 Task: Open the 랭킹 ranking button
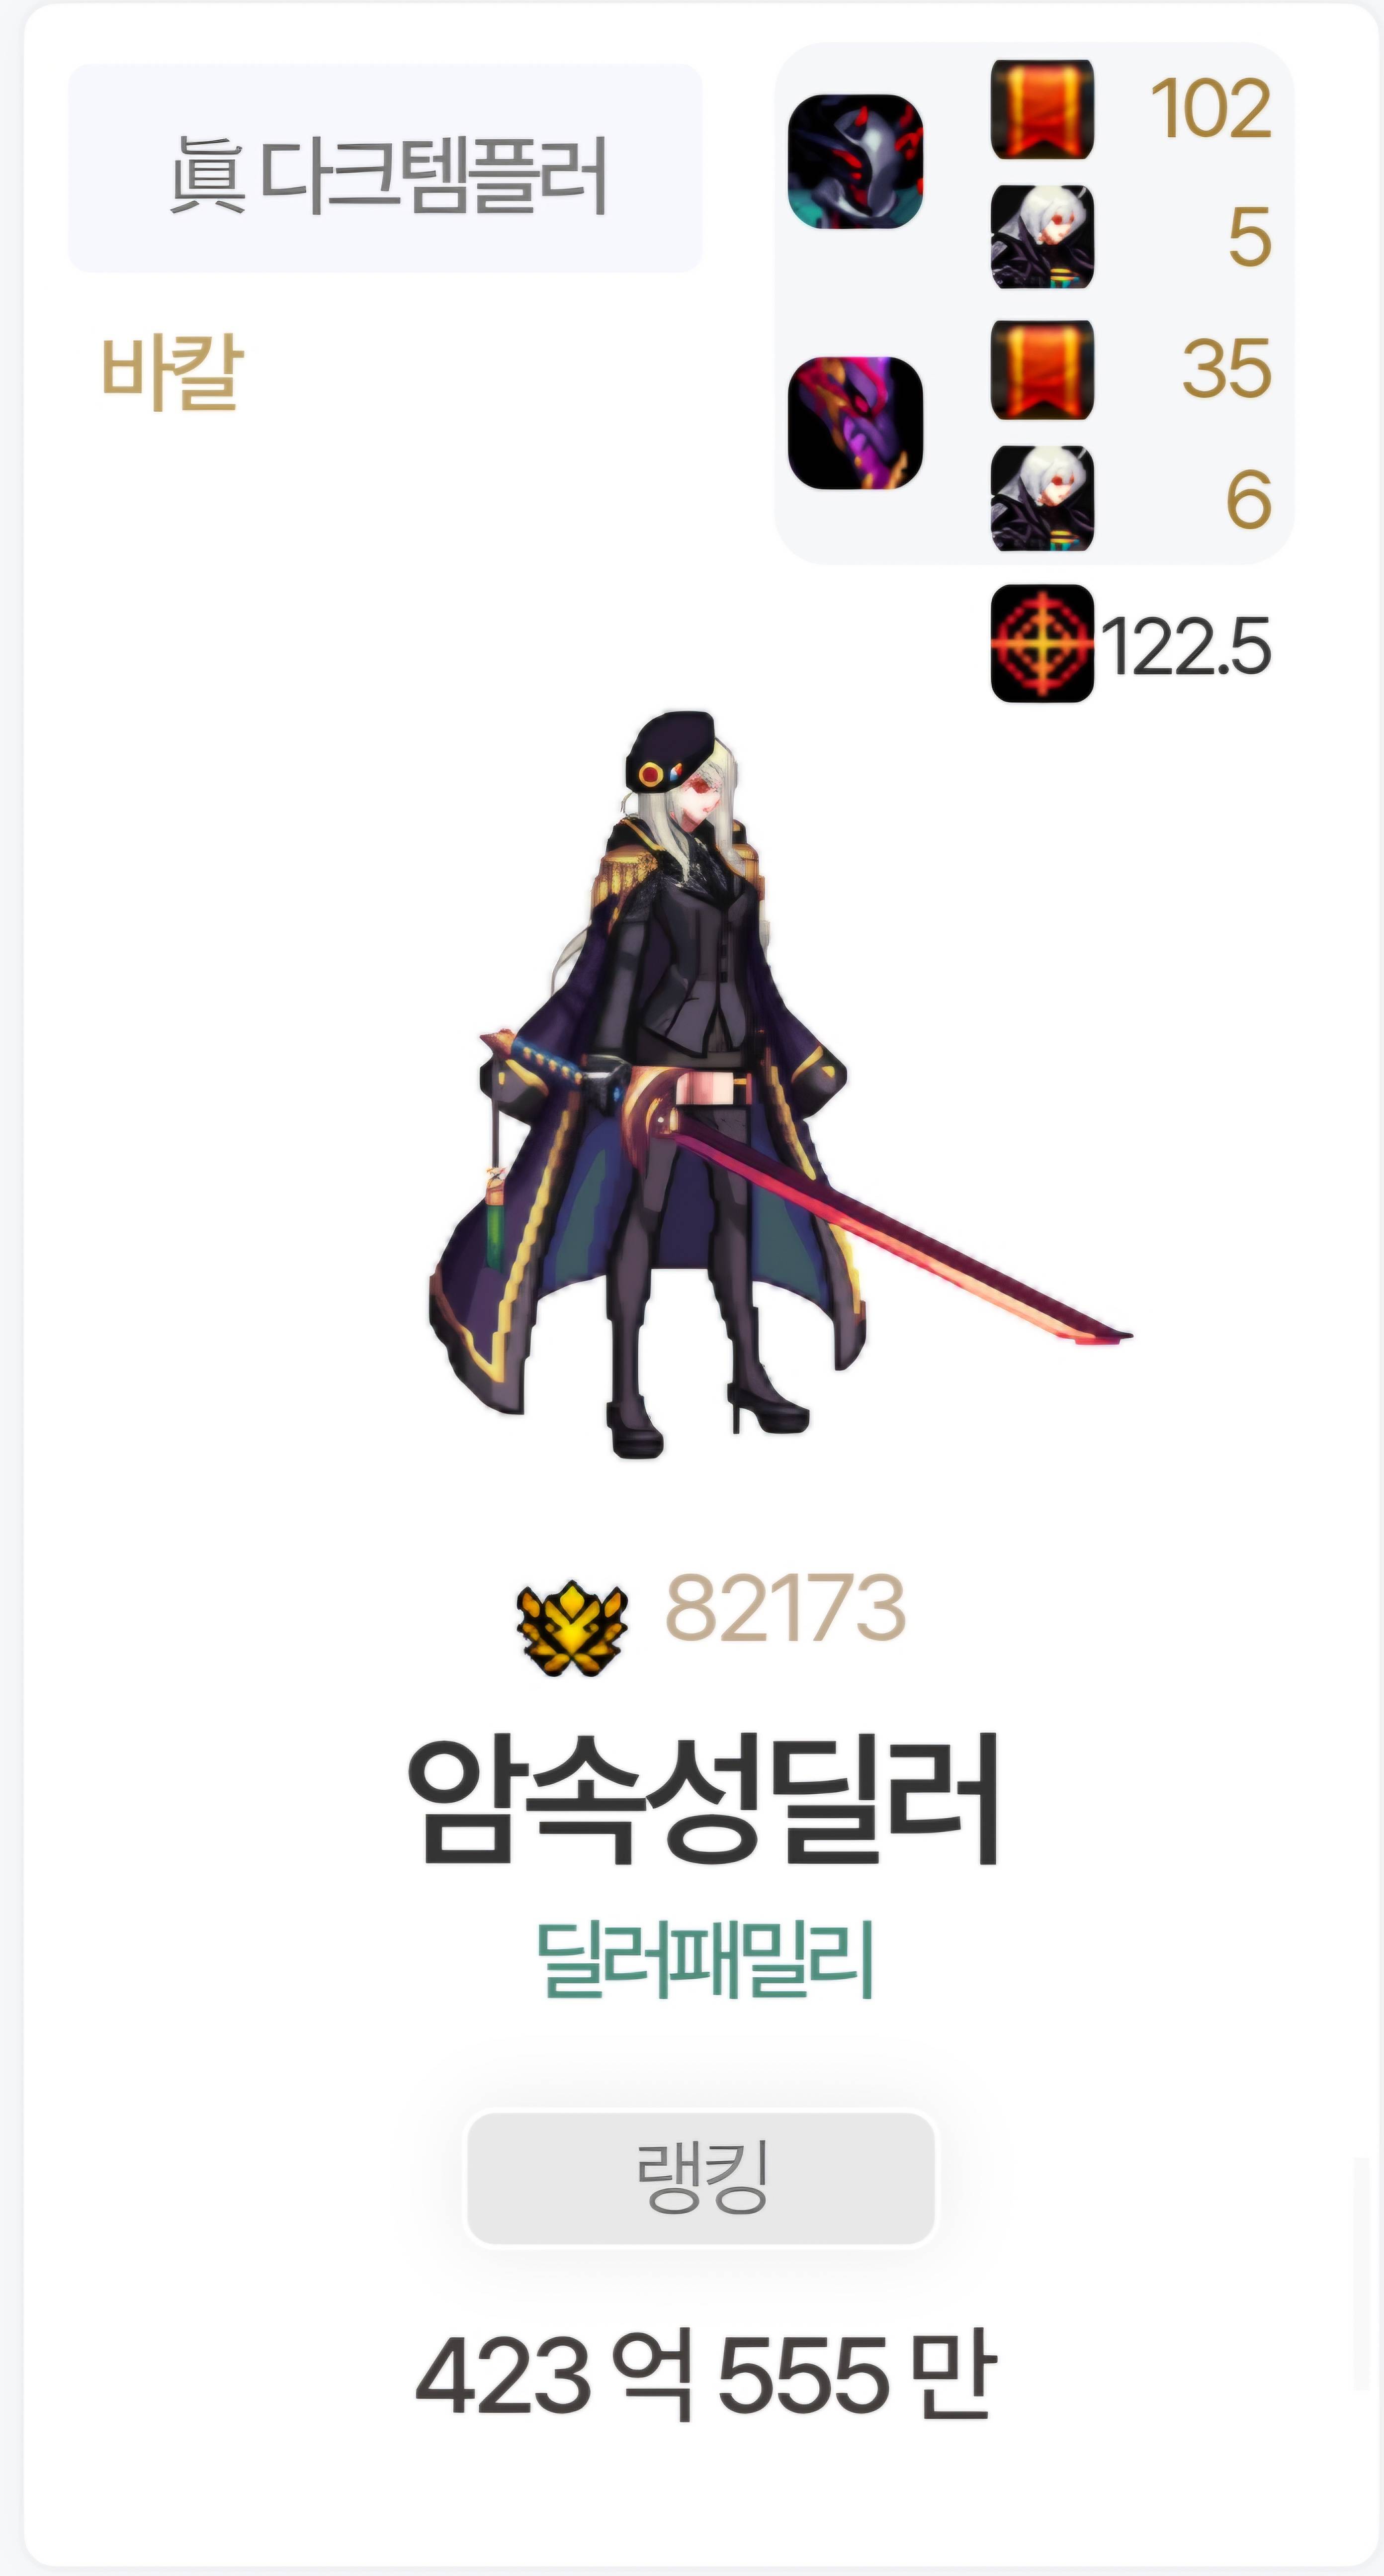point(700,2179)
